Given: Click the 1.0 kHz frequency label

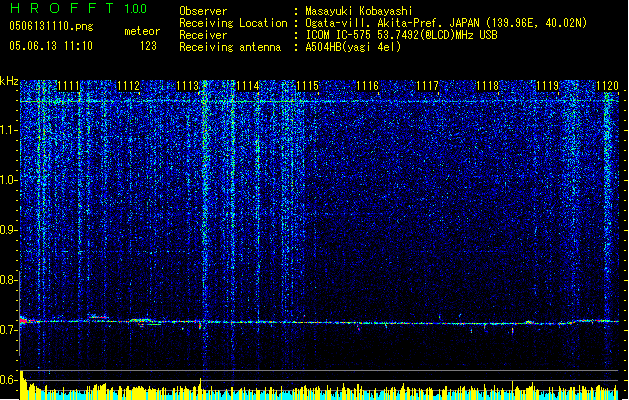Looking at the screenshot, I should [x=9, y=180].
